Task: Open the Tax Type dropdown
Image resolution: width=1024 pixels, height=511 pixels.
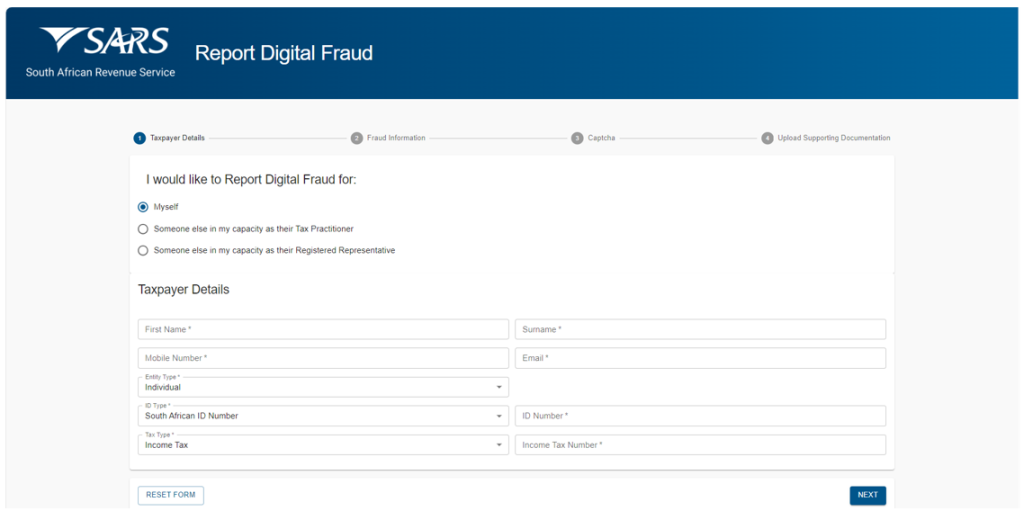Action: coord(323,445)
